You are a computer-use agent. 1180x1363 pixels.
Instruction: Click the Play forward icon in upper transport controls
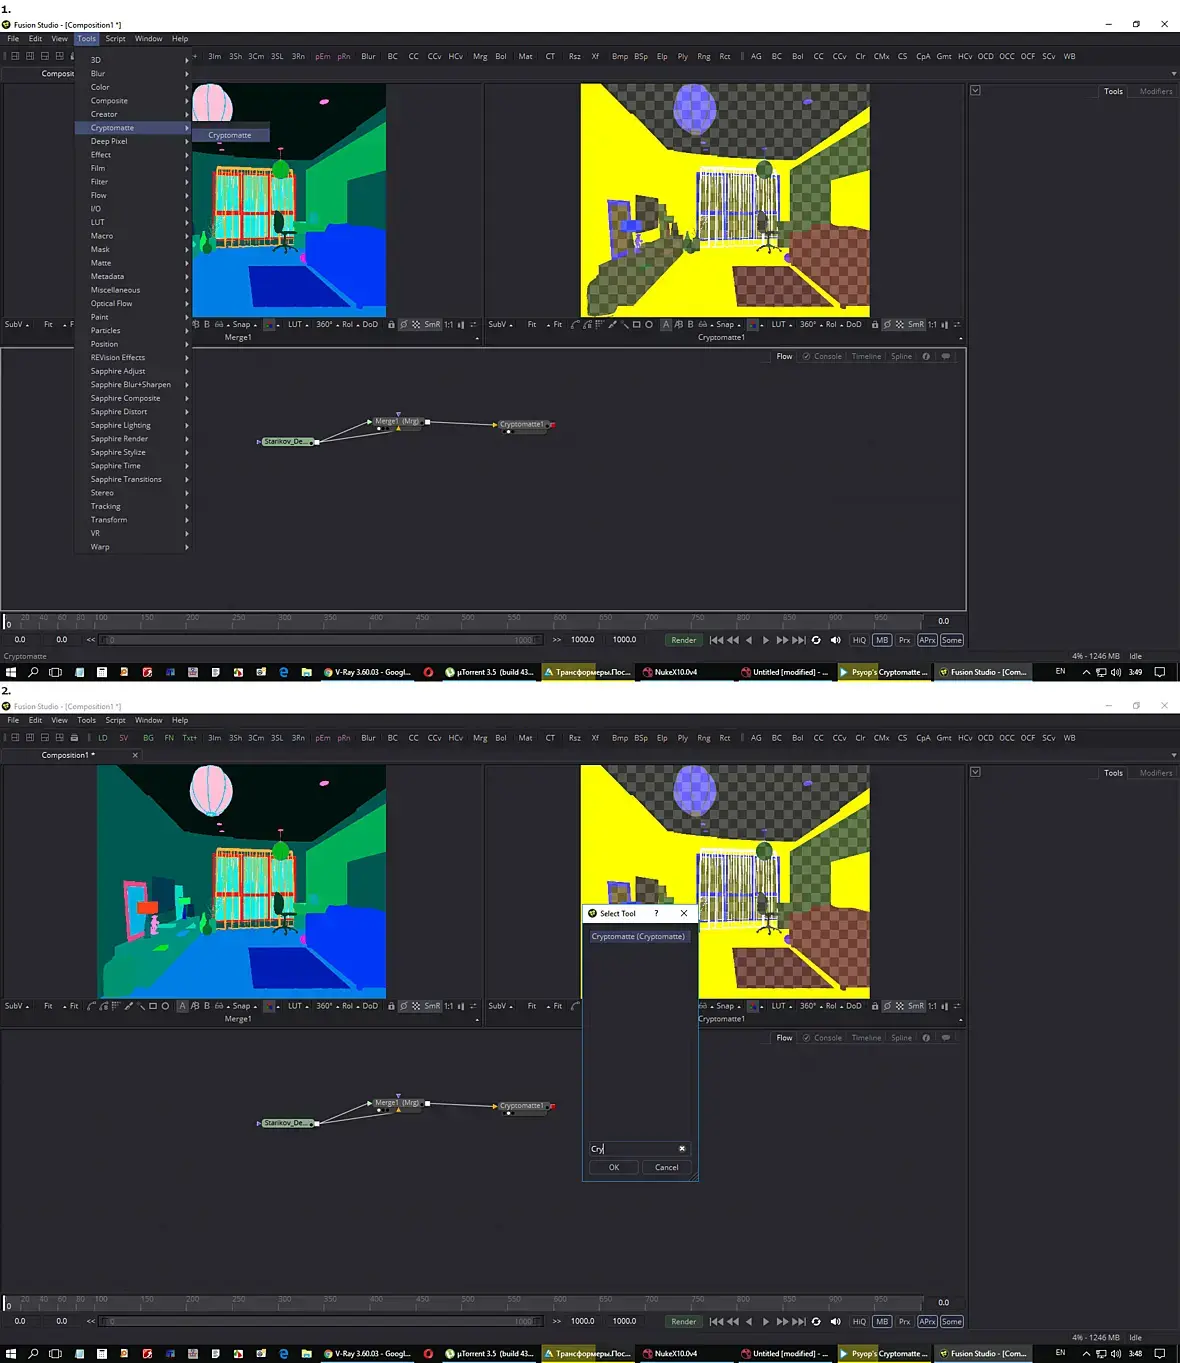point(766,640)
